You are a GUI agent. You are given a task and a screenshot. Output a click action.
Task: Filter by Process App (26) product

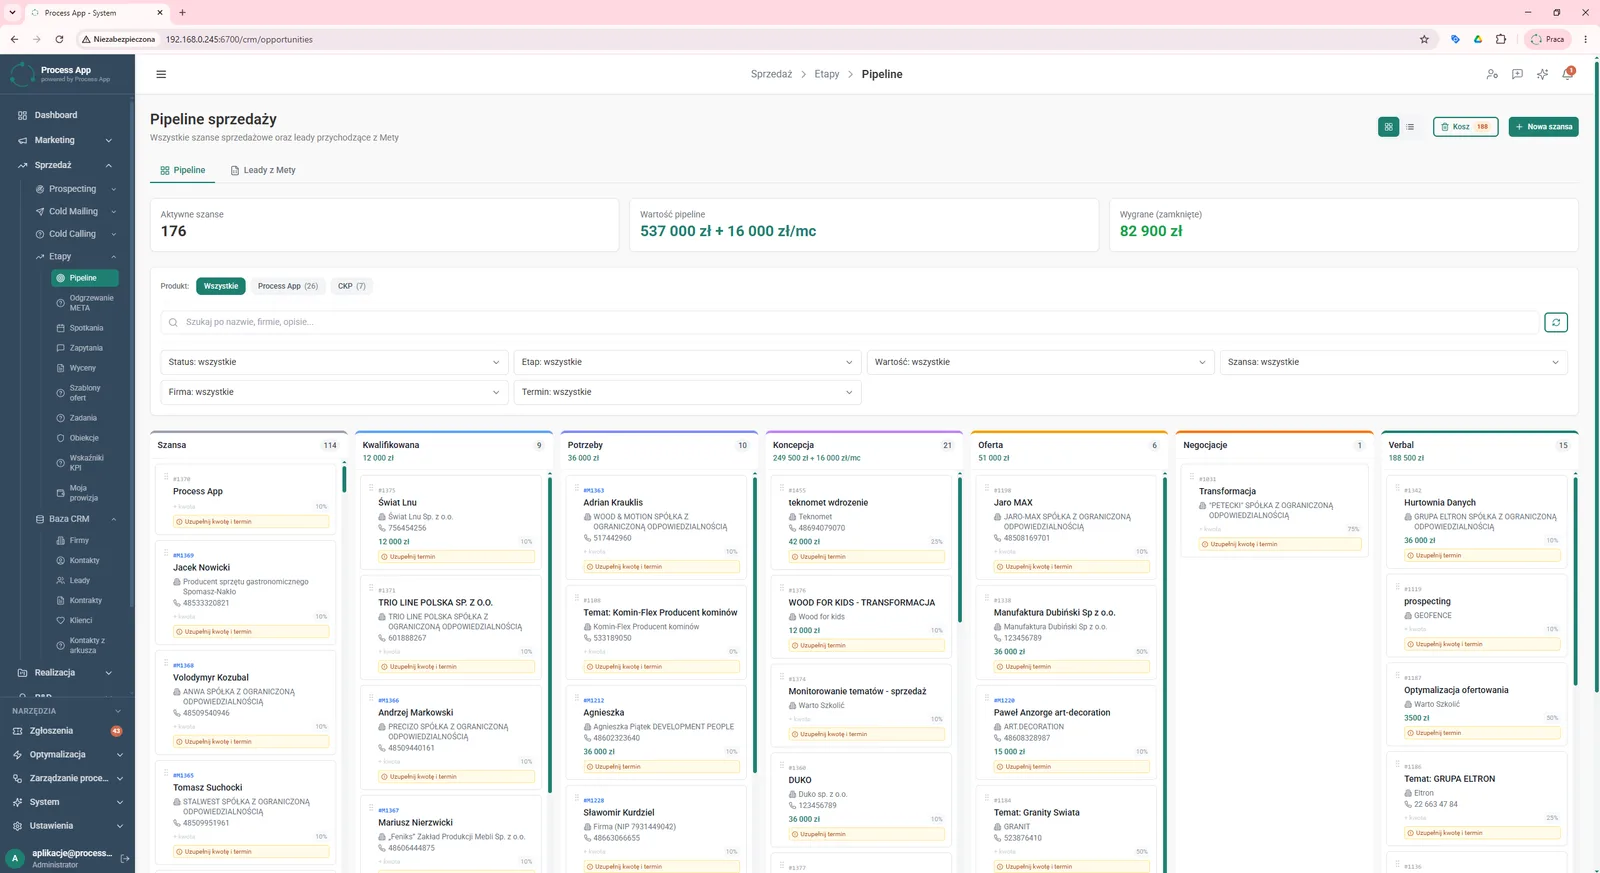[288, 286]
